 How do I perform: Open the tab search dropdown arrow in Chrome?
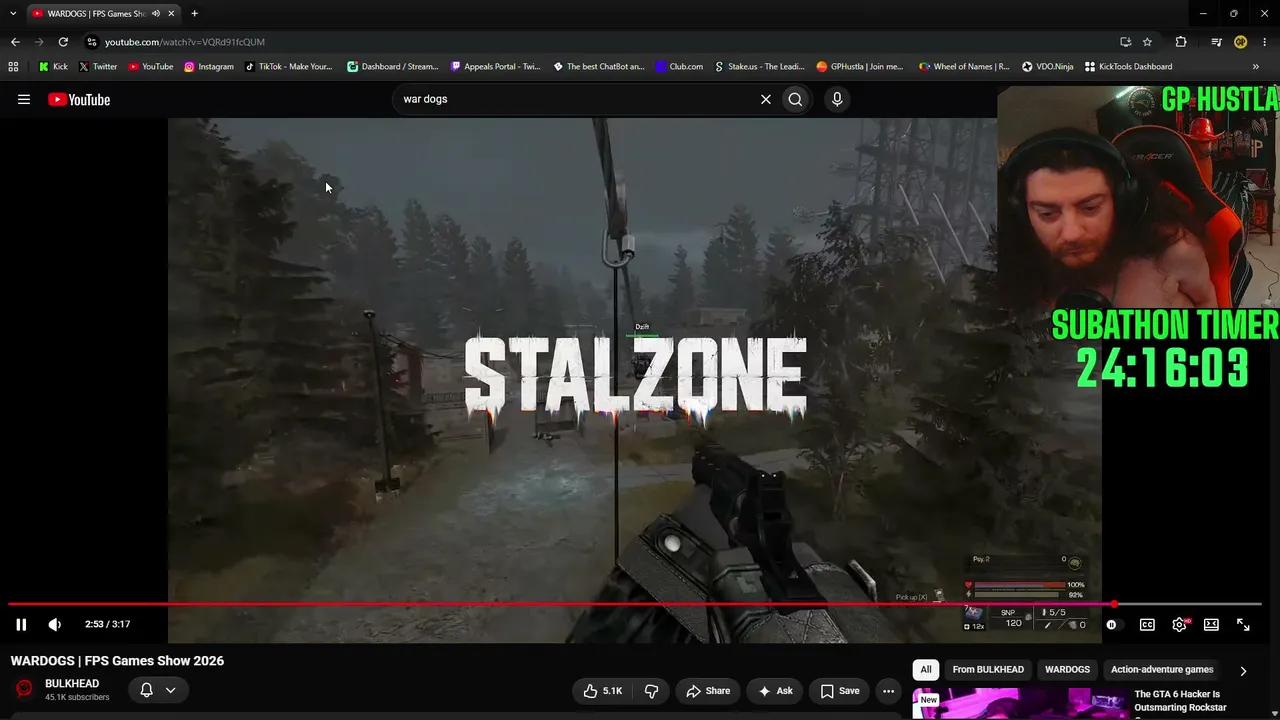[13, 13]
